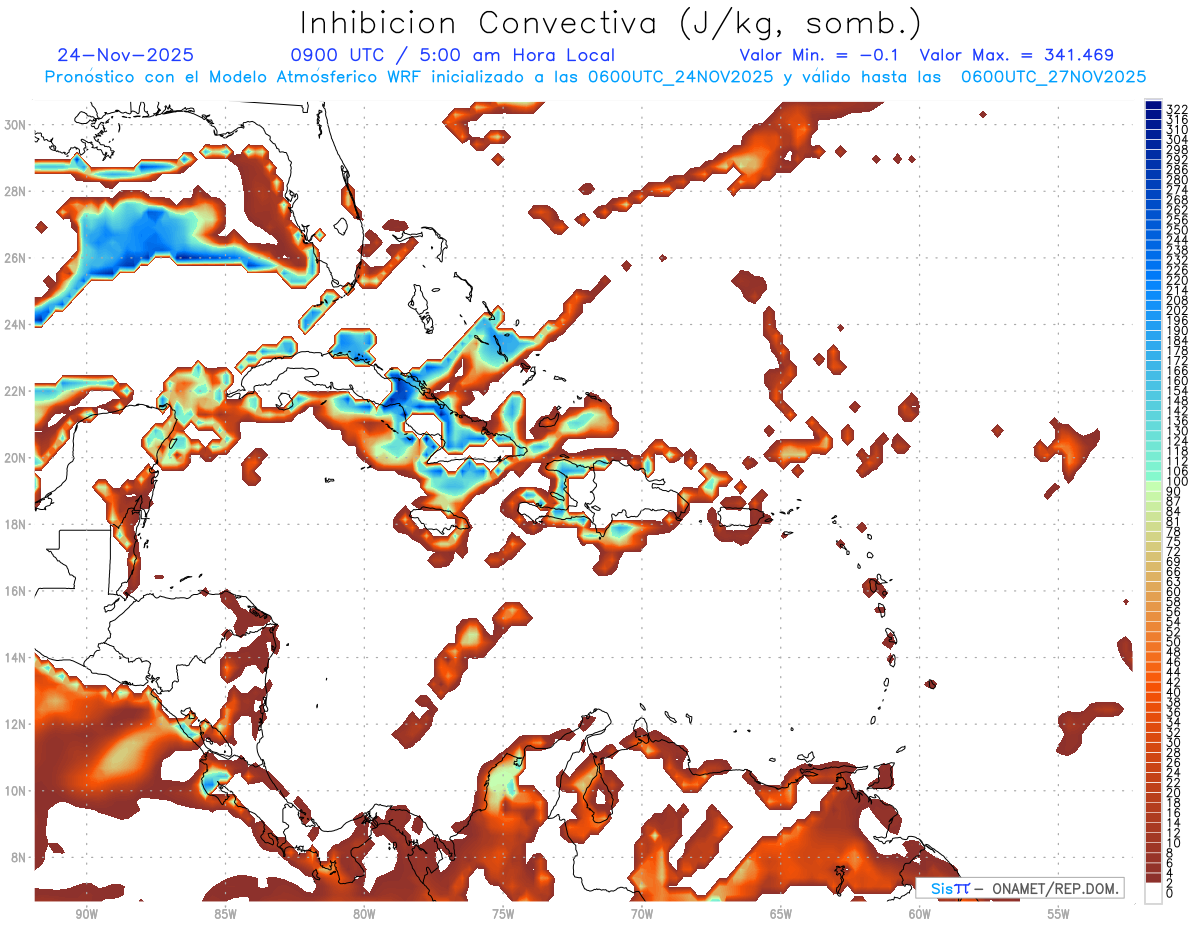Click the "55W" longitude label
This screenshot has height=927, width=1200.
click(1059, 914)
